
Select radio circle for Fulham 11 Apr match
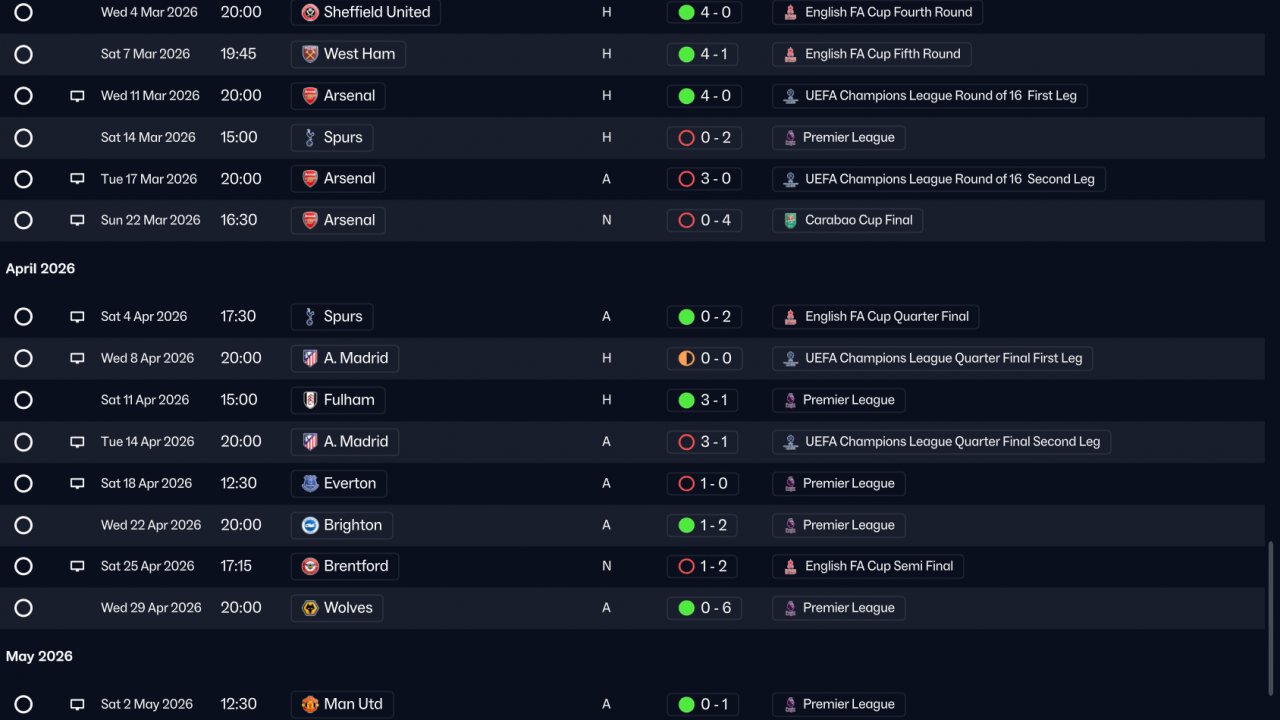pos(24,400)
